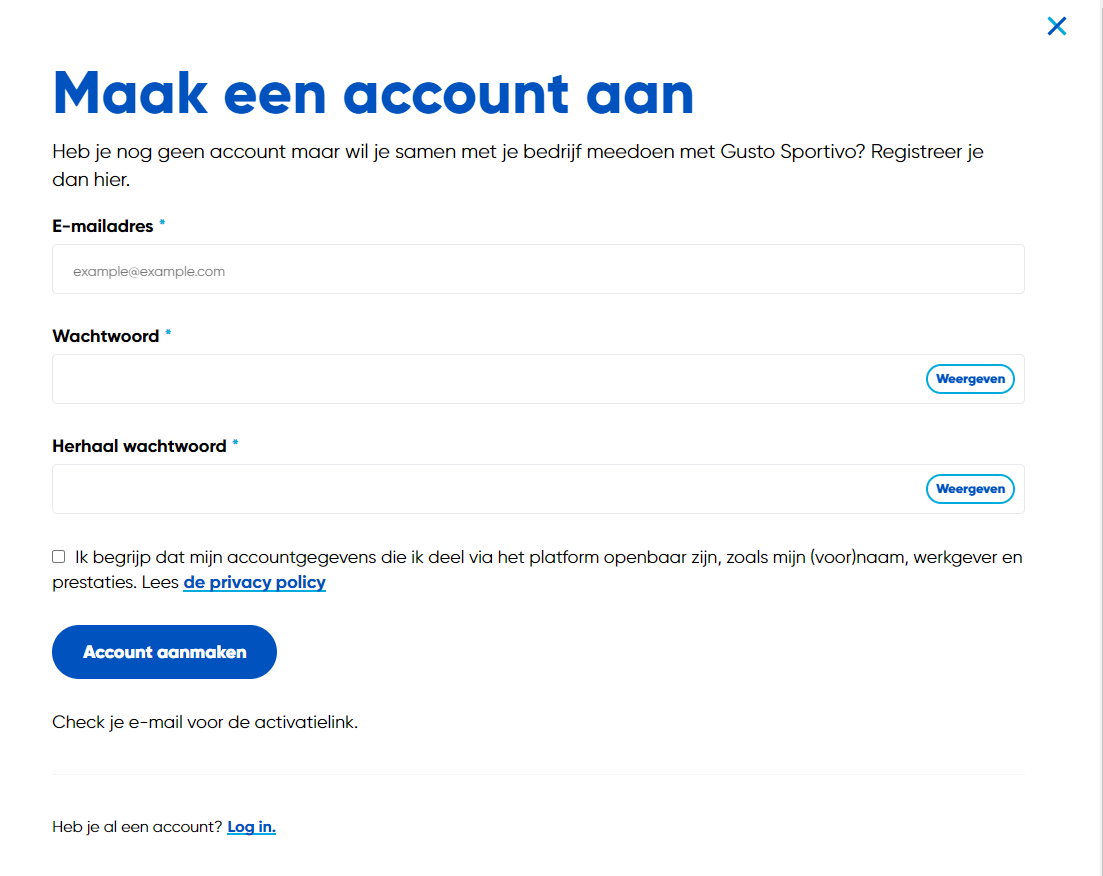
Task: Submit with the Account aanmaken button
Action: (x=165, y=652)
